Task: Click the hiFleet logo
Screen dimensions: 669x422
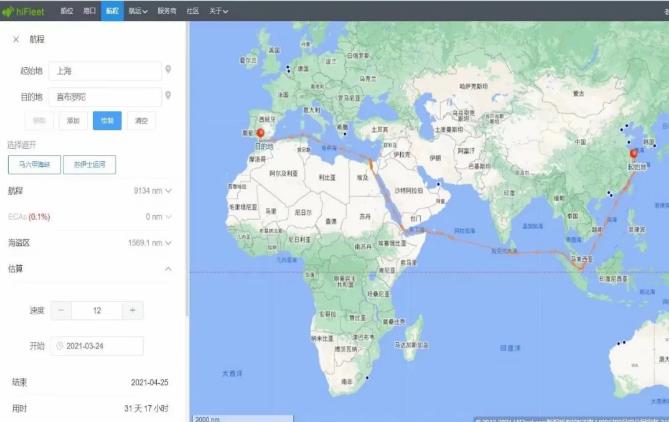Action: (23, 12)
